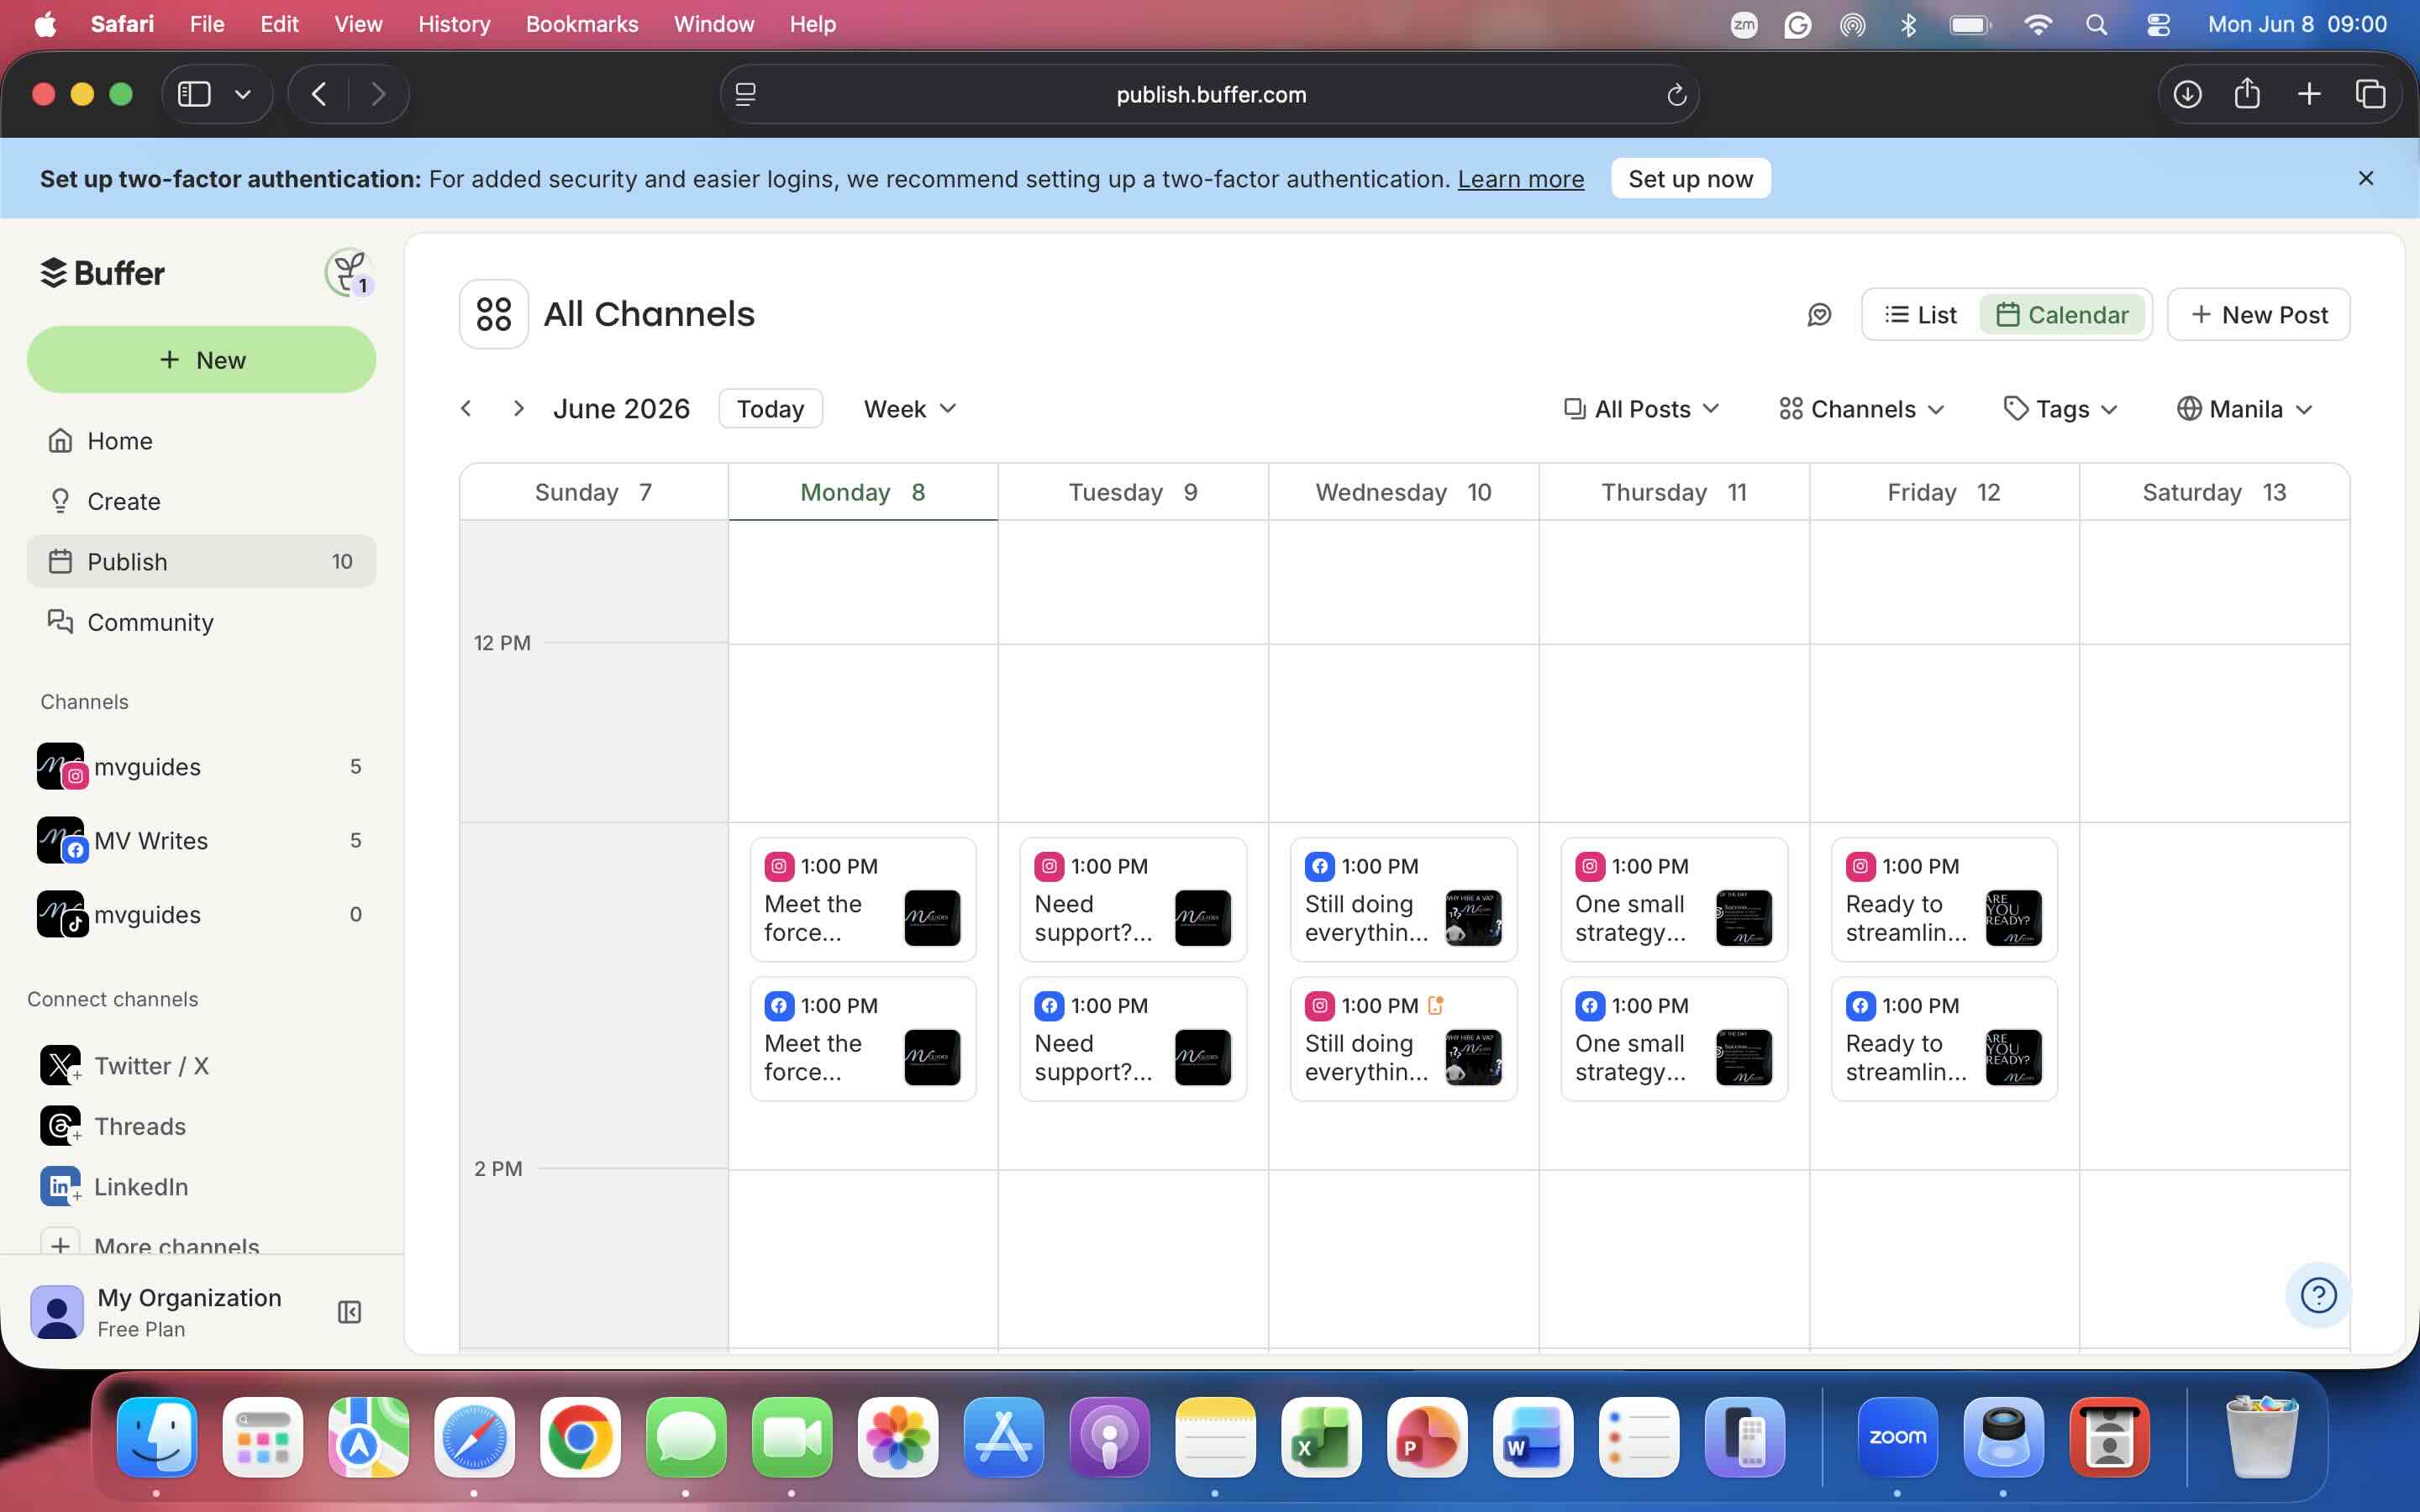Expand the Week view dropdown

point(910,409)
